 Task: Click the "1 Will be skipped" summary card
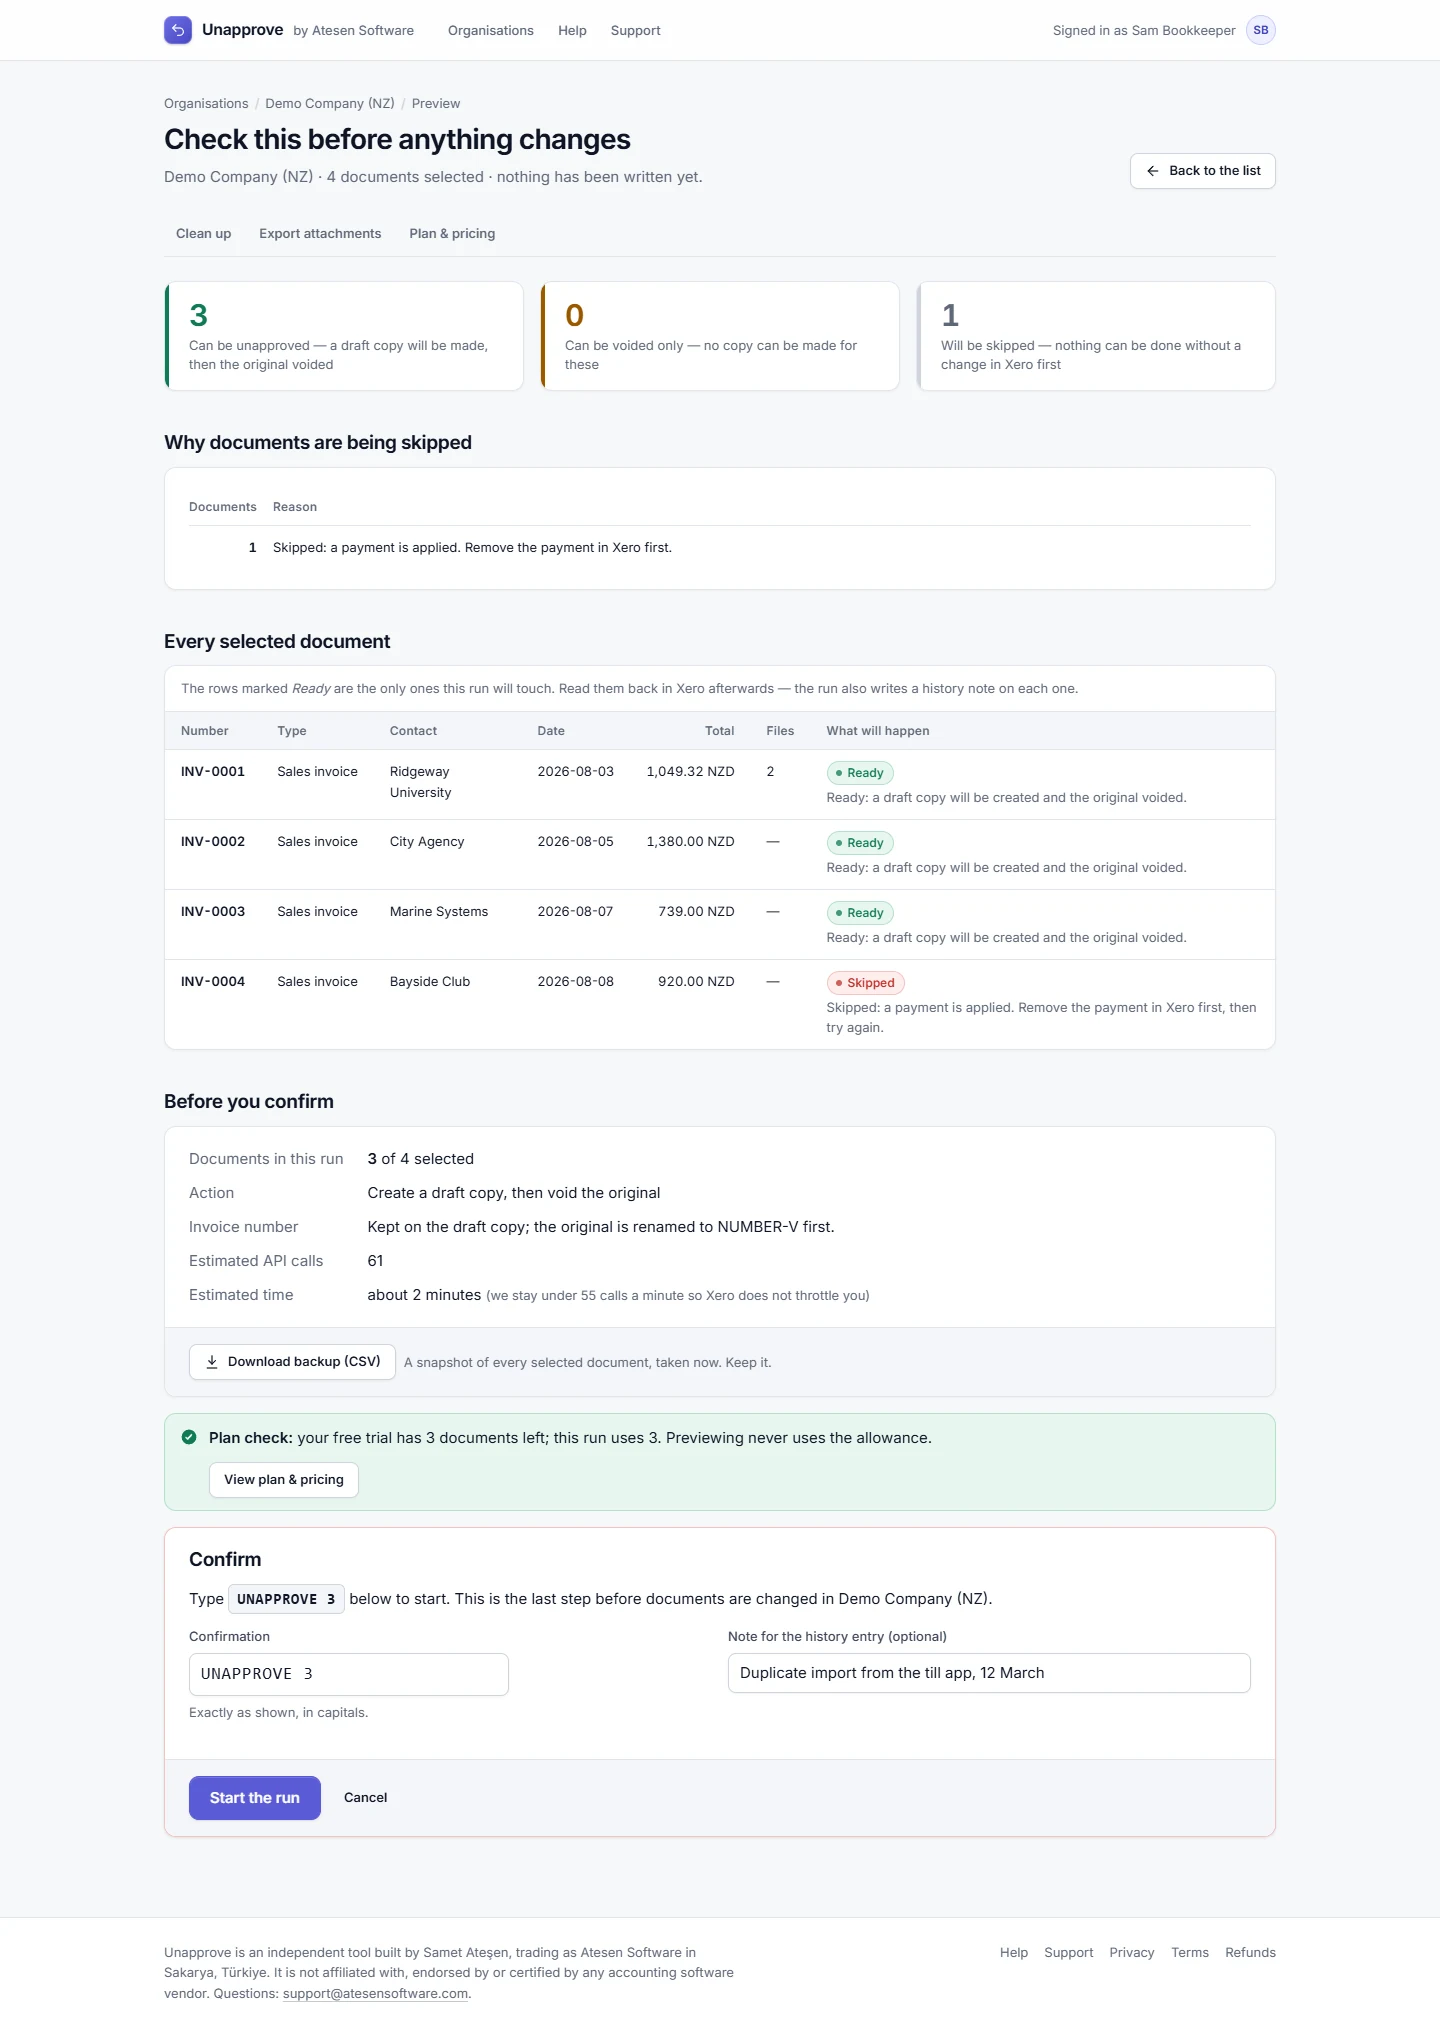point(1096,336)
